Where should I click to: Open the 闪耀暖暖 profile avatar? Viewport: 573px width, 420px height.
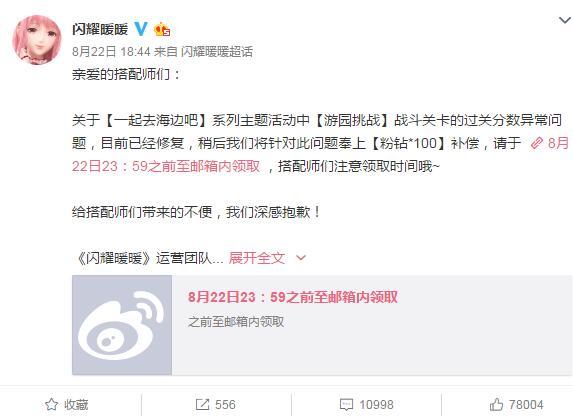click(37, 39)
